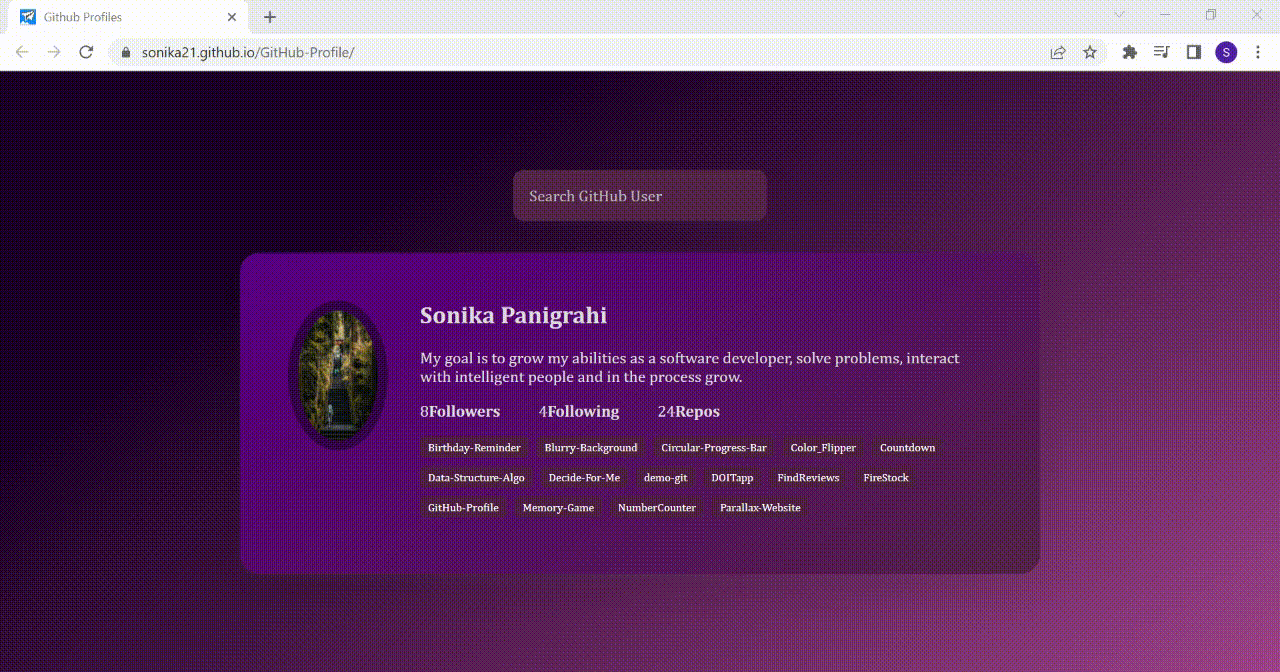Click the FireStock repository label

[886, 477]
